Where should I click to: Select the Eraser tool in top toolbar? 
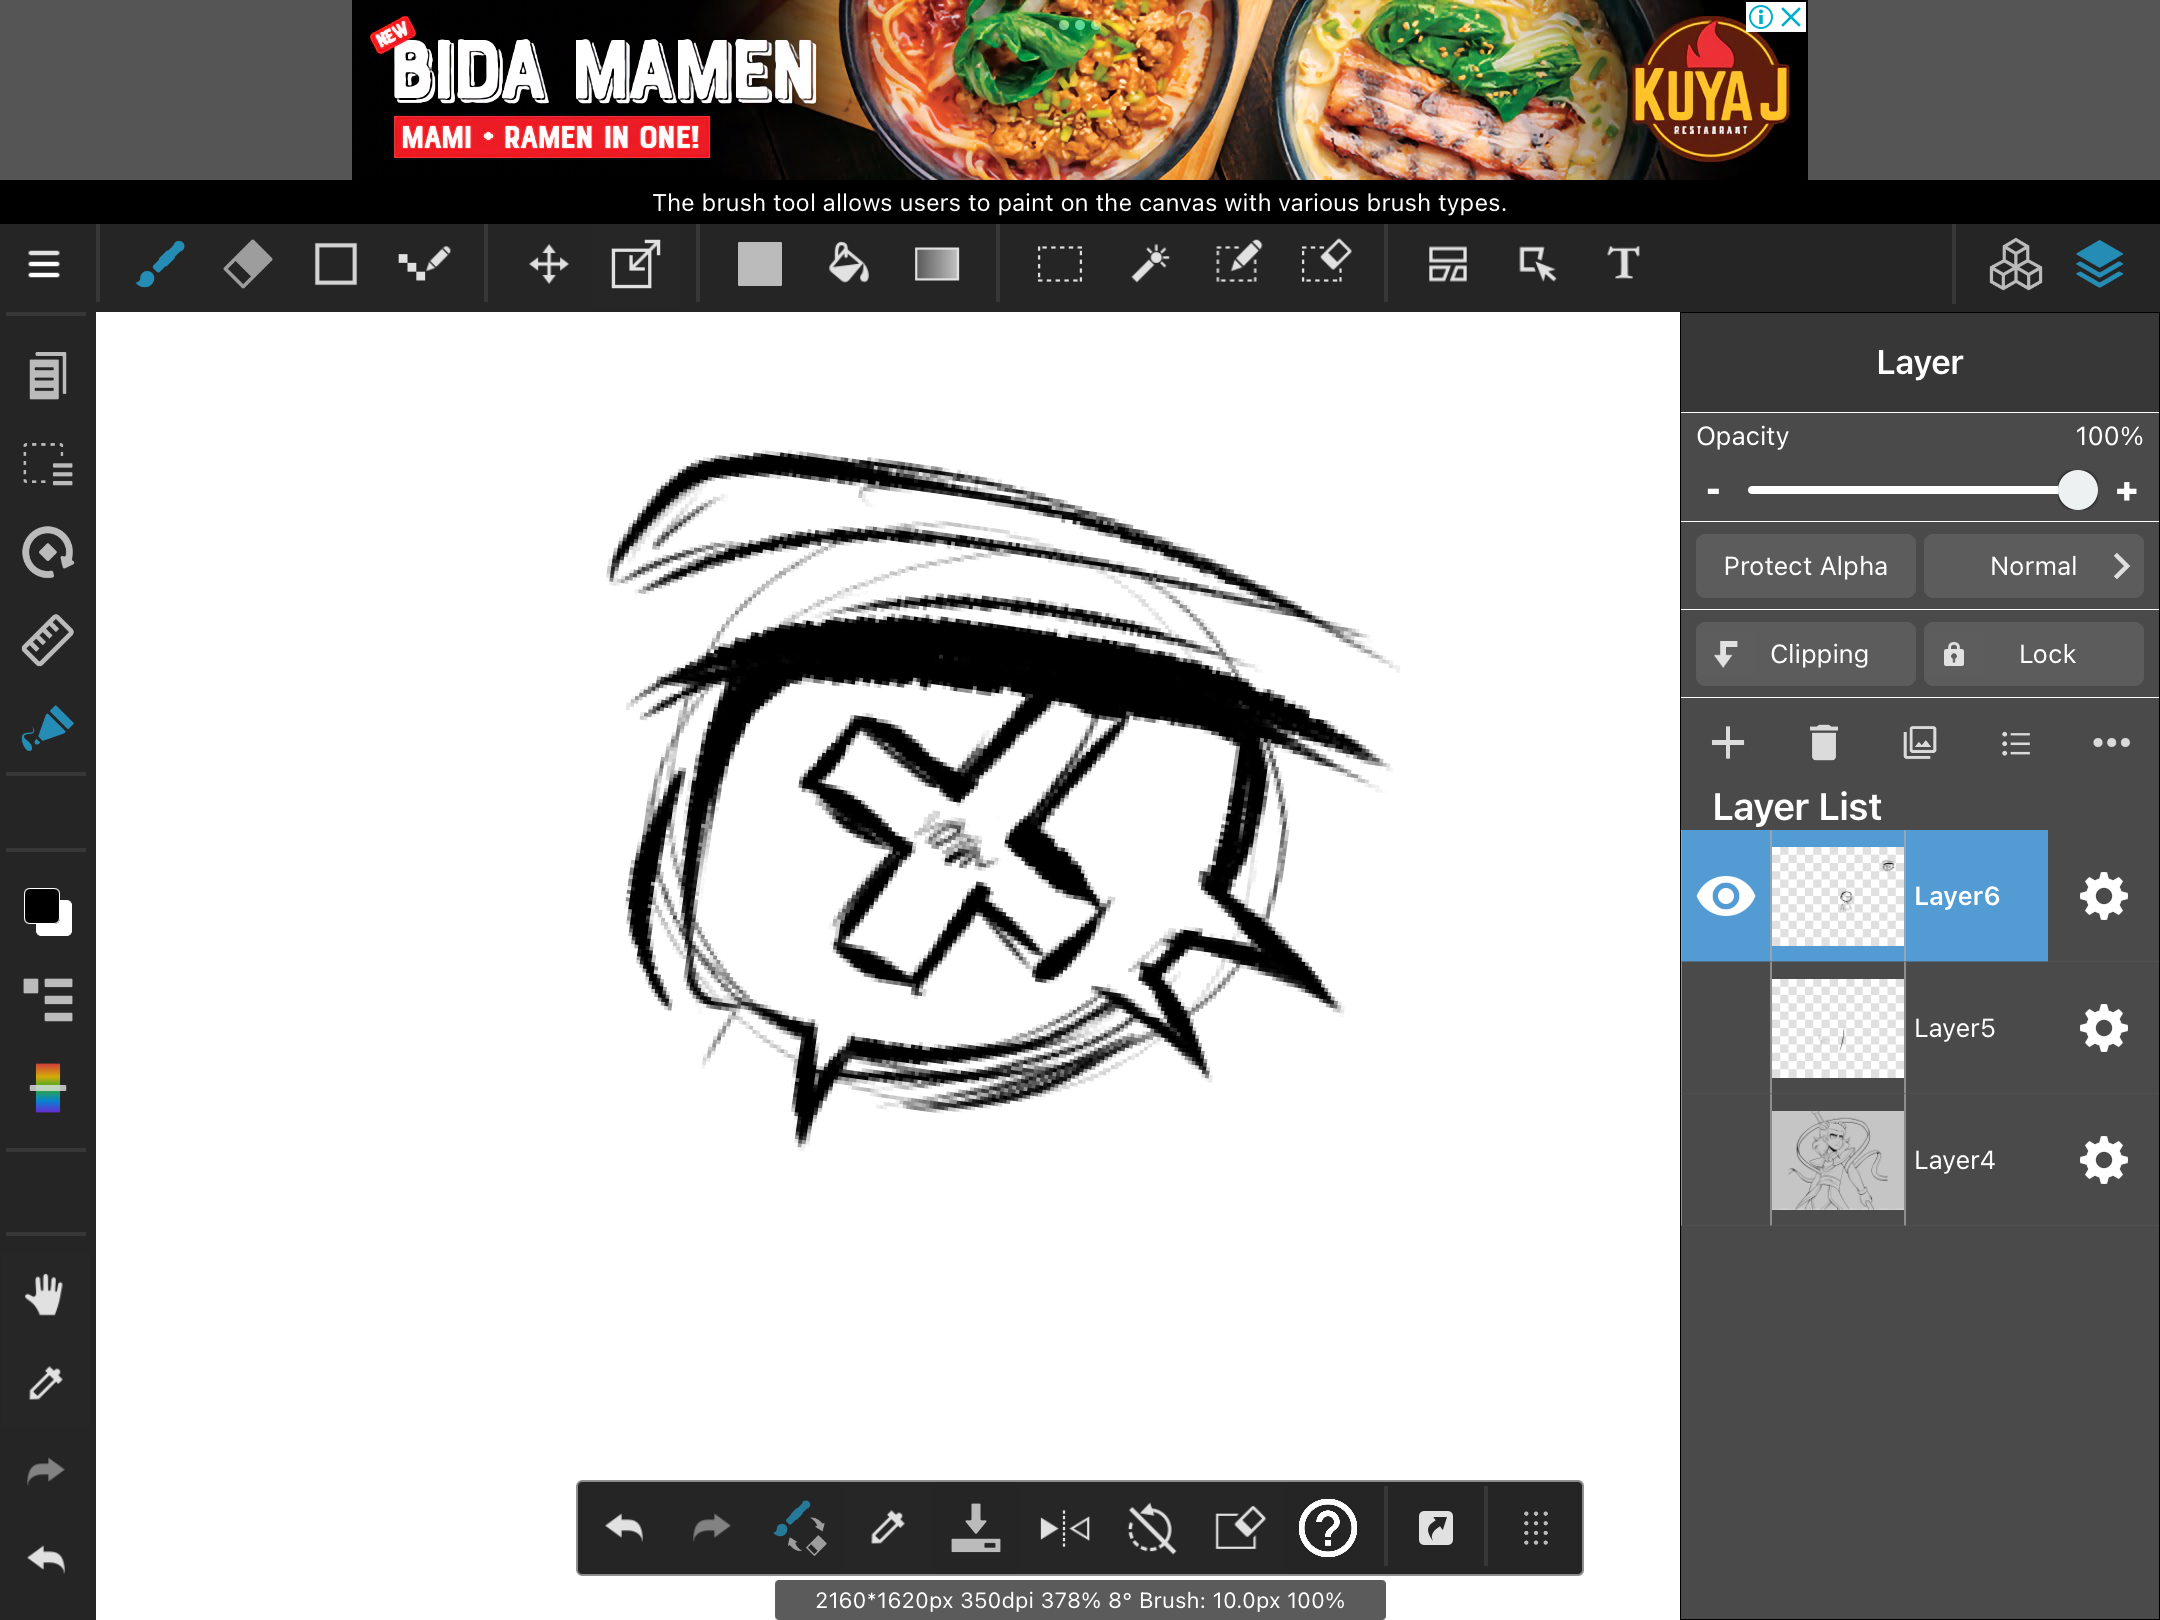click(247, 265)
